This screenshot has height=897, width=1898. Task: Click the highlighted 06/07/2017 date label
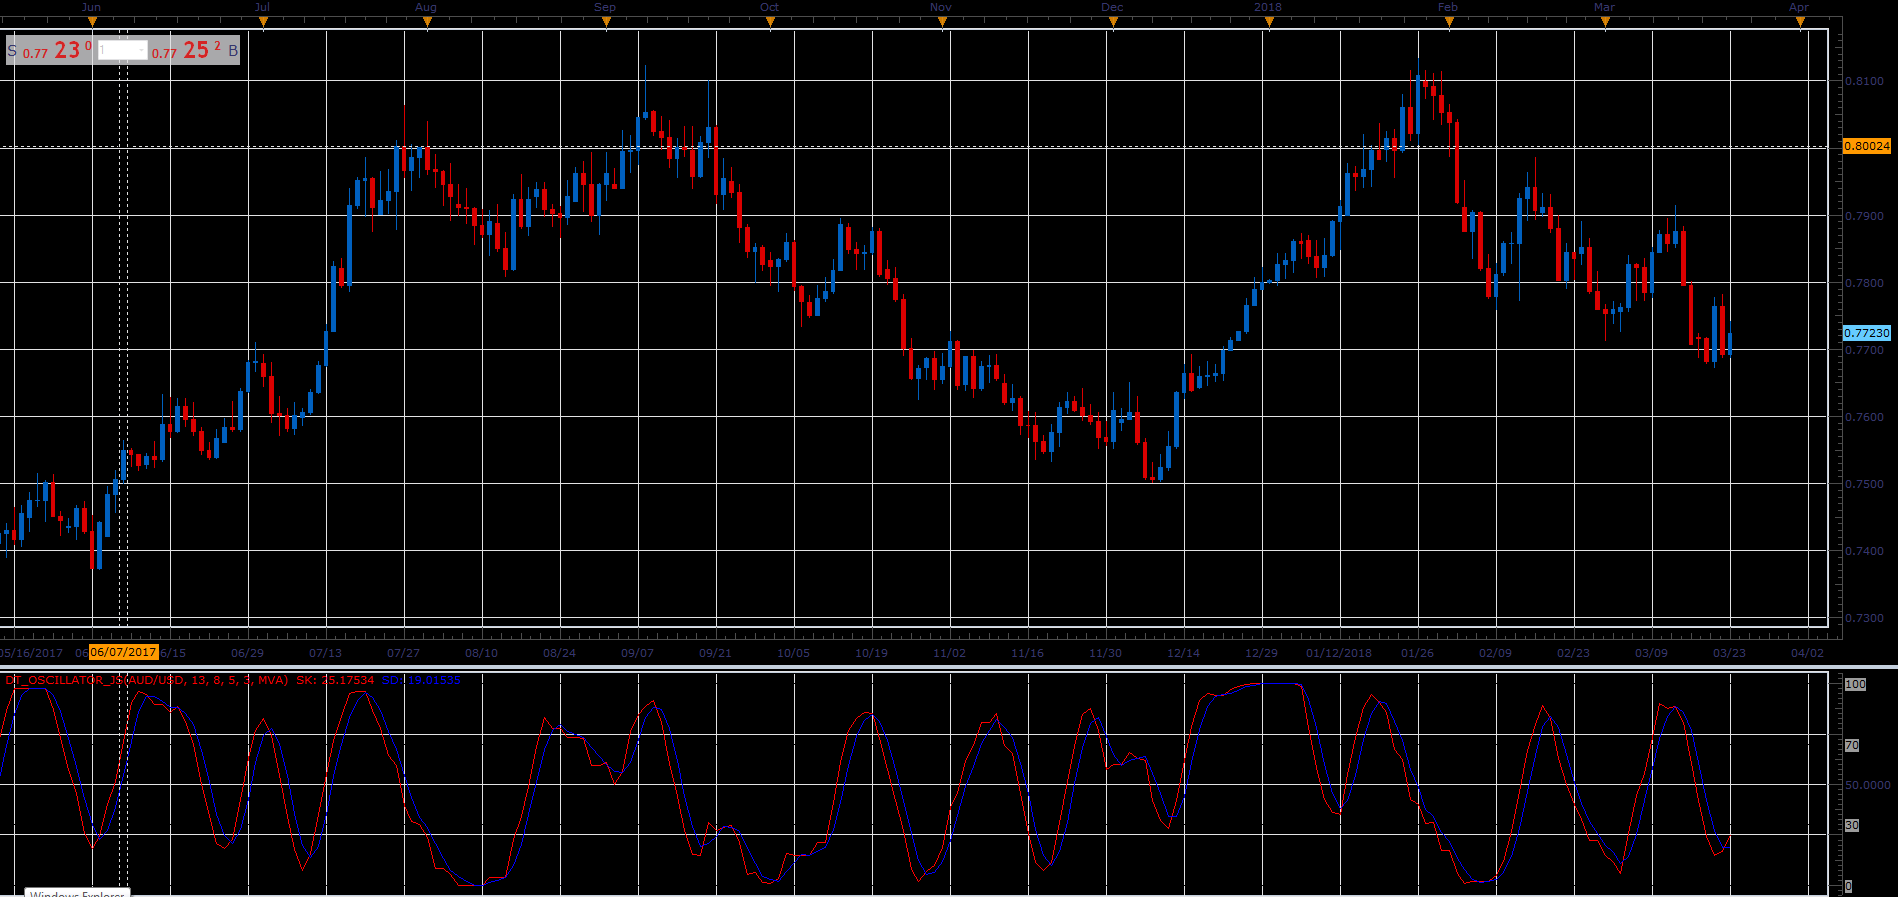(124, 652)
